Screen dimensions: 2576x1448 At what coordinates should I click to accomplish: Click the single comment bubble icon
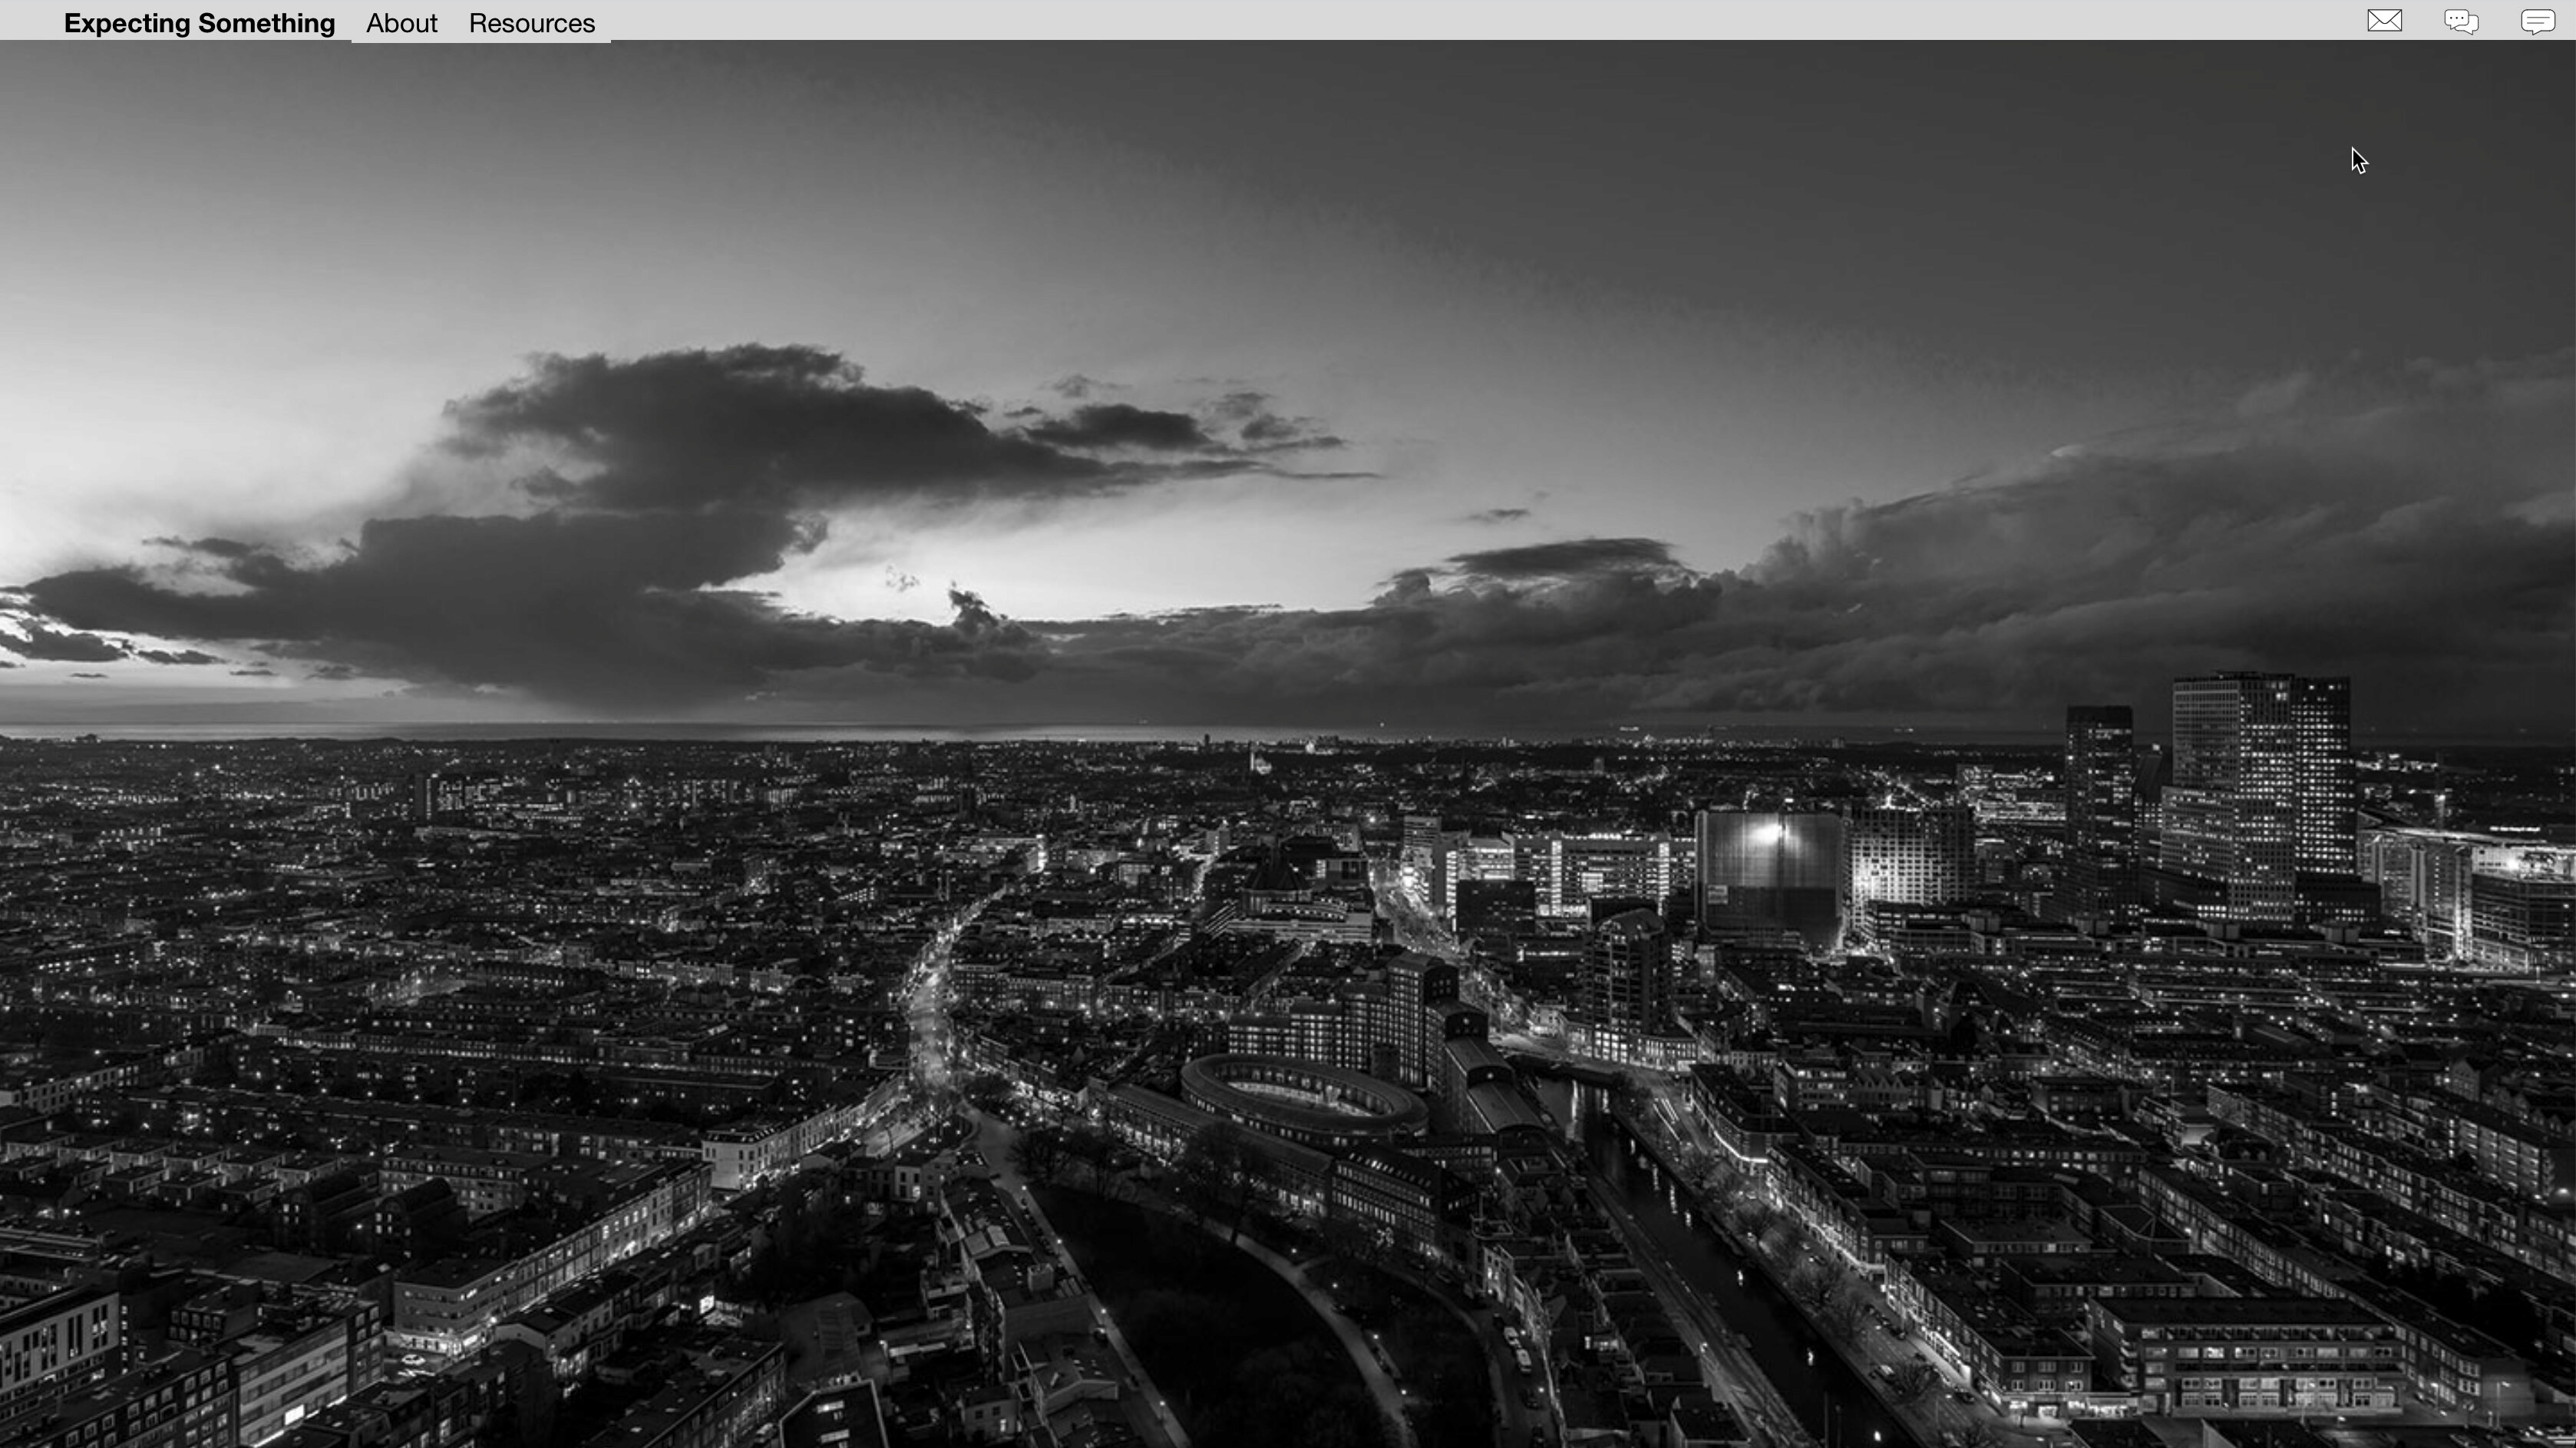point(2538,21)
